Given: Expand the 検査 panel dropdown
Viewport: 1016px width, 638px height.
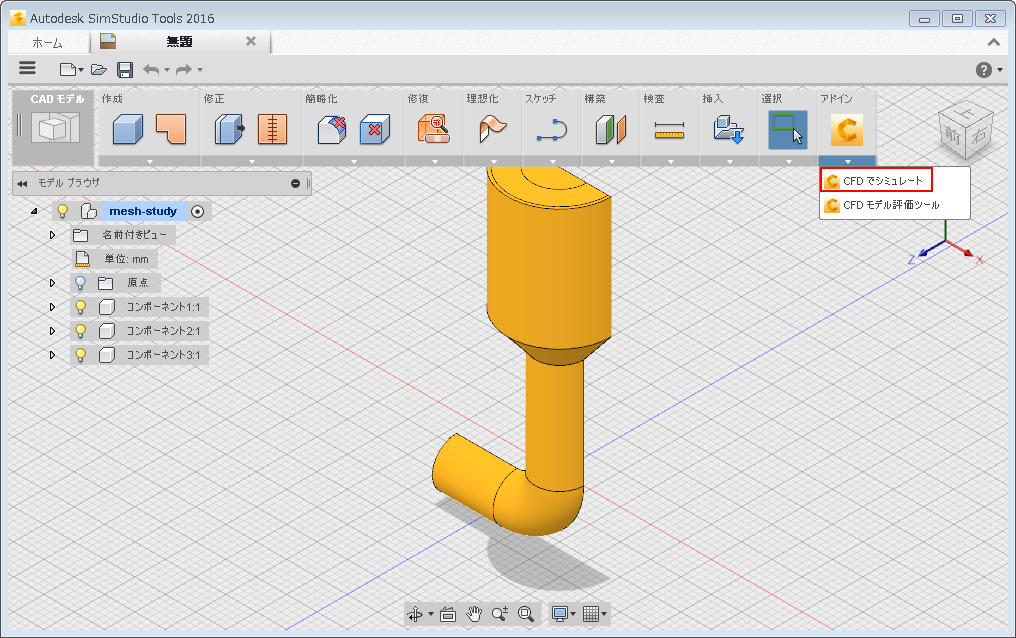Looking at the screenshot, I should point(671,161).
